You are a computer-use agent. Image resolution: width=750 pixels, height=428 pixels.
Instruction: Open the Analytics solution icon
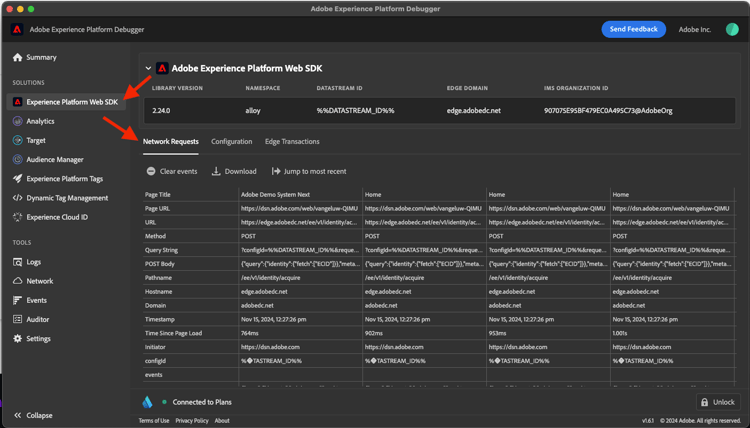[18, 121]
